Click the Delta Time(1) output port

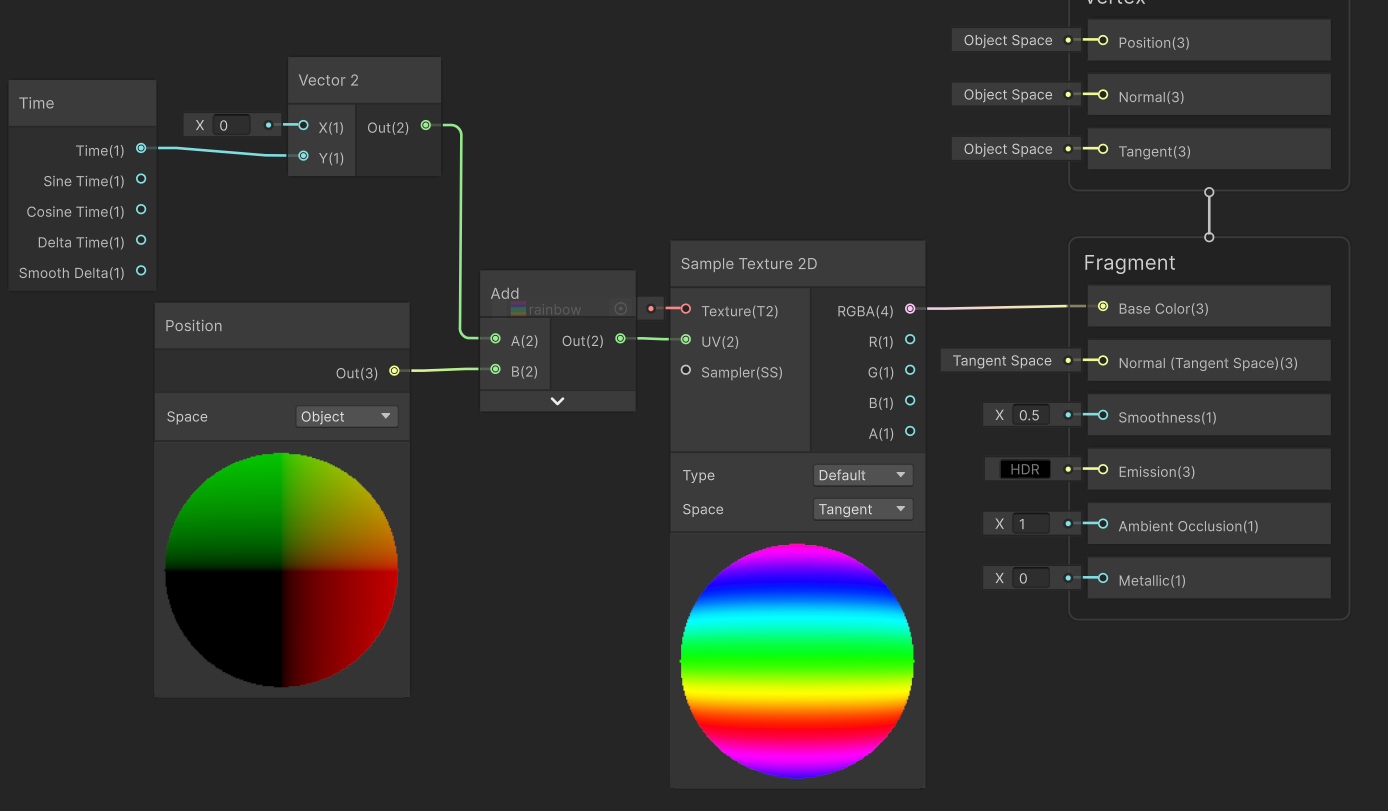[x=141, y=240]
